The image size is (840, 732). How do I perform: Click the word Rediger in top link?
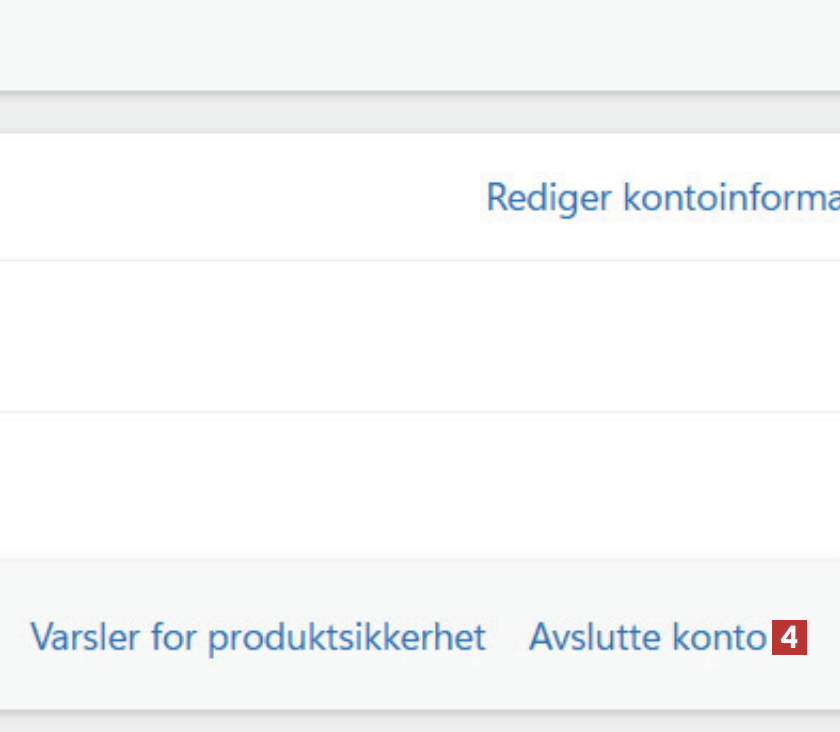548,198
